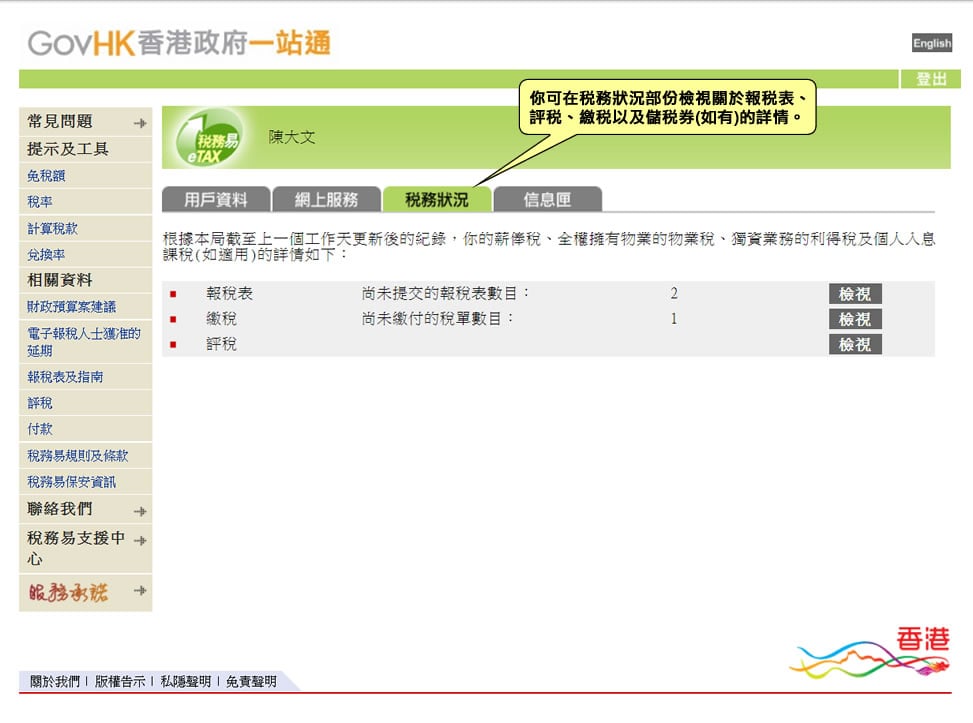Open the 免稅額 sidebar link
This screenshot has height=723, width=973.
pyautogui.click(x=47, y=176)
